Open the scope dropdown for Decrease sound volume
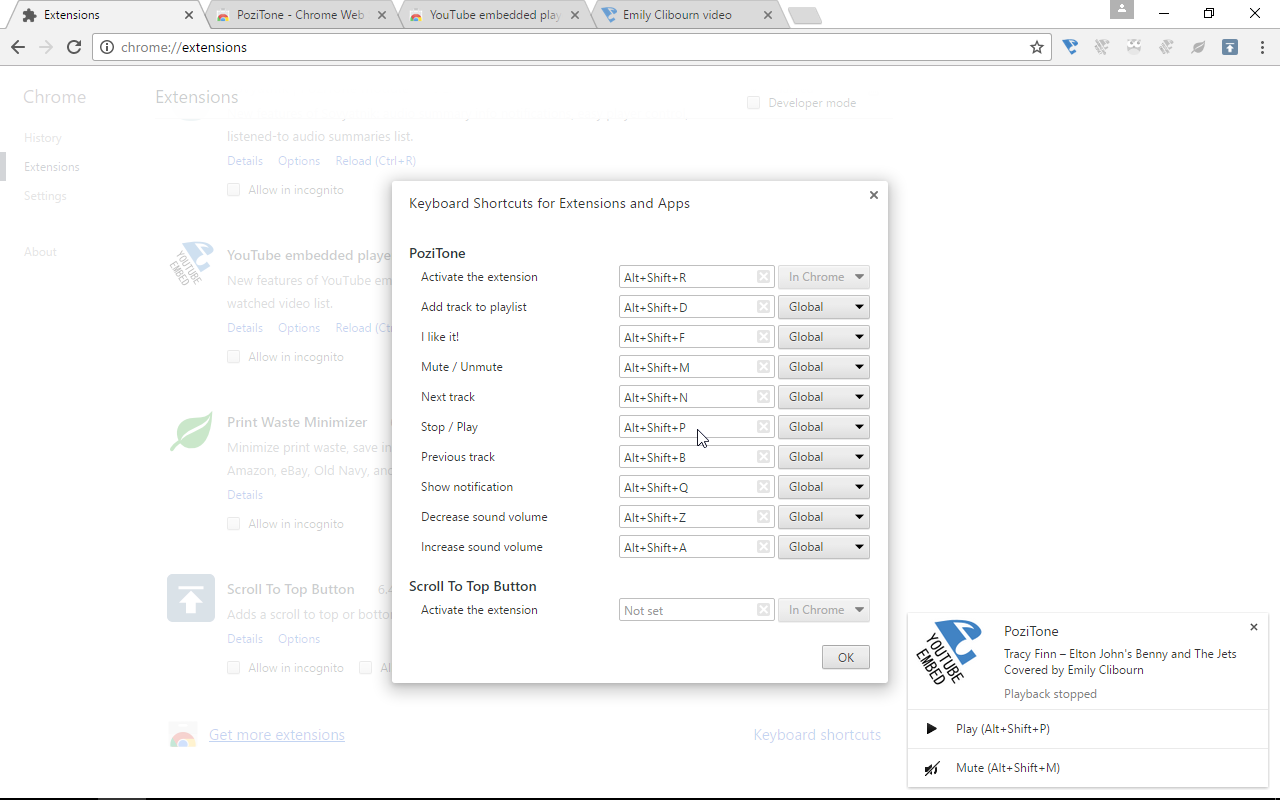 [824, 517]
